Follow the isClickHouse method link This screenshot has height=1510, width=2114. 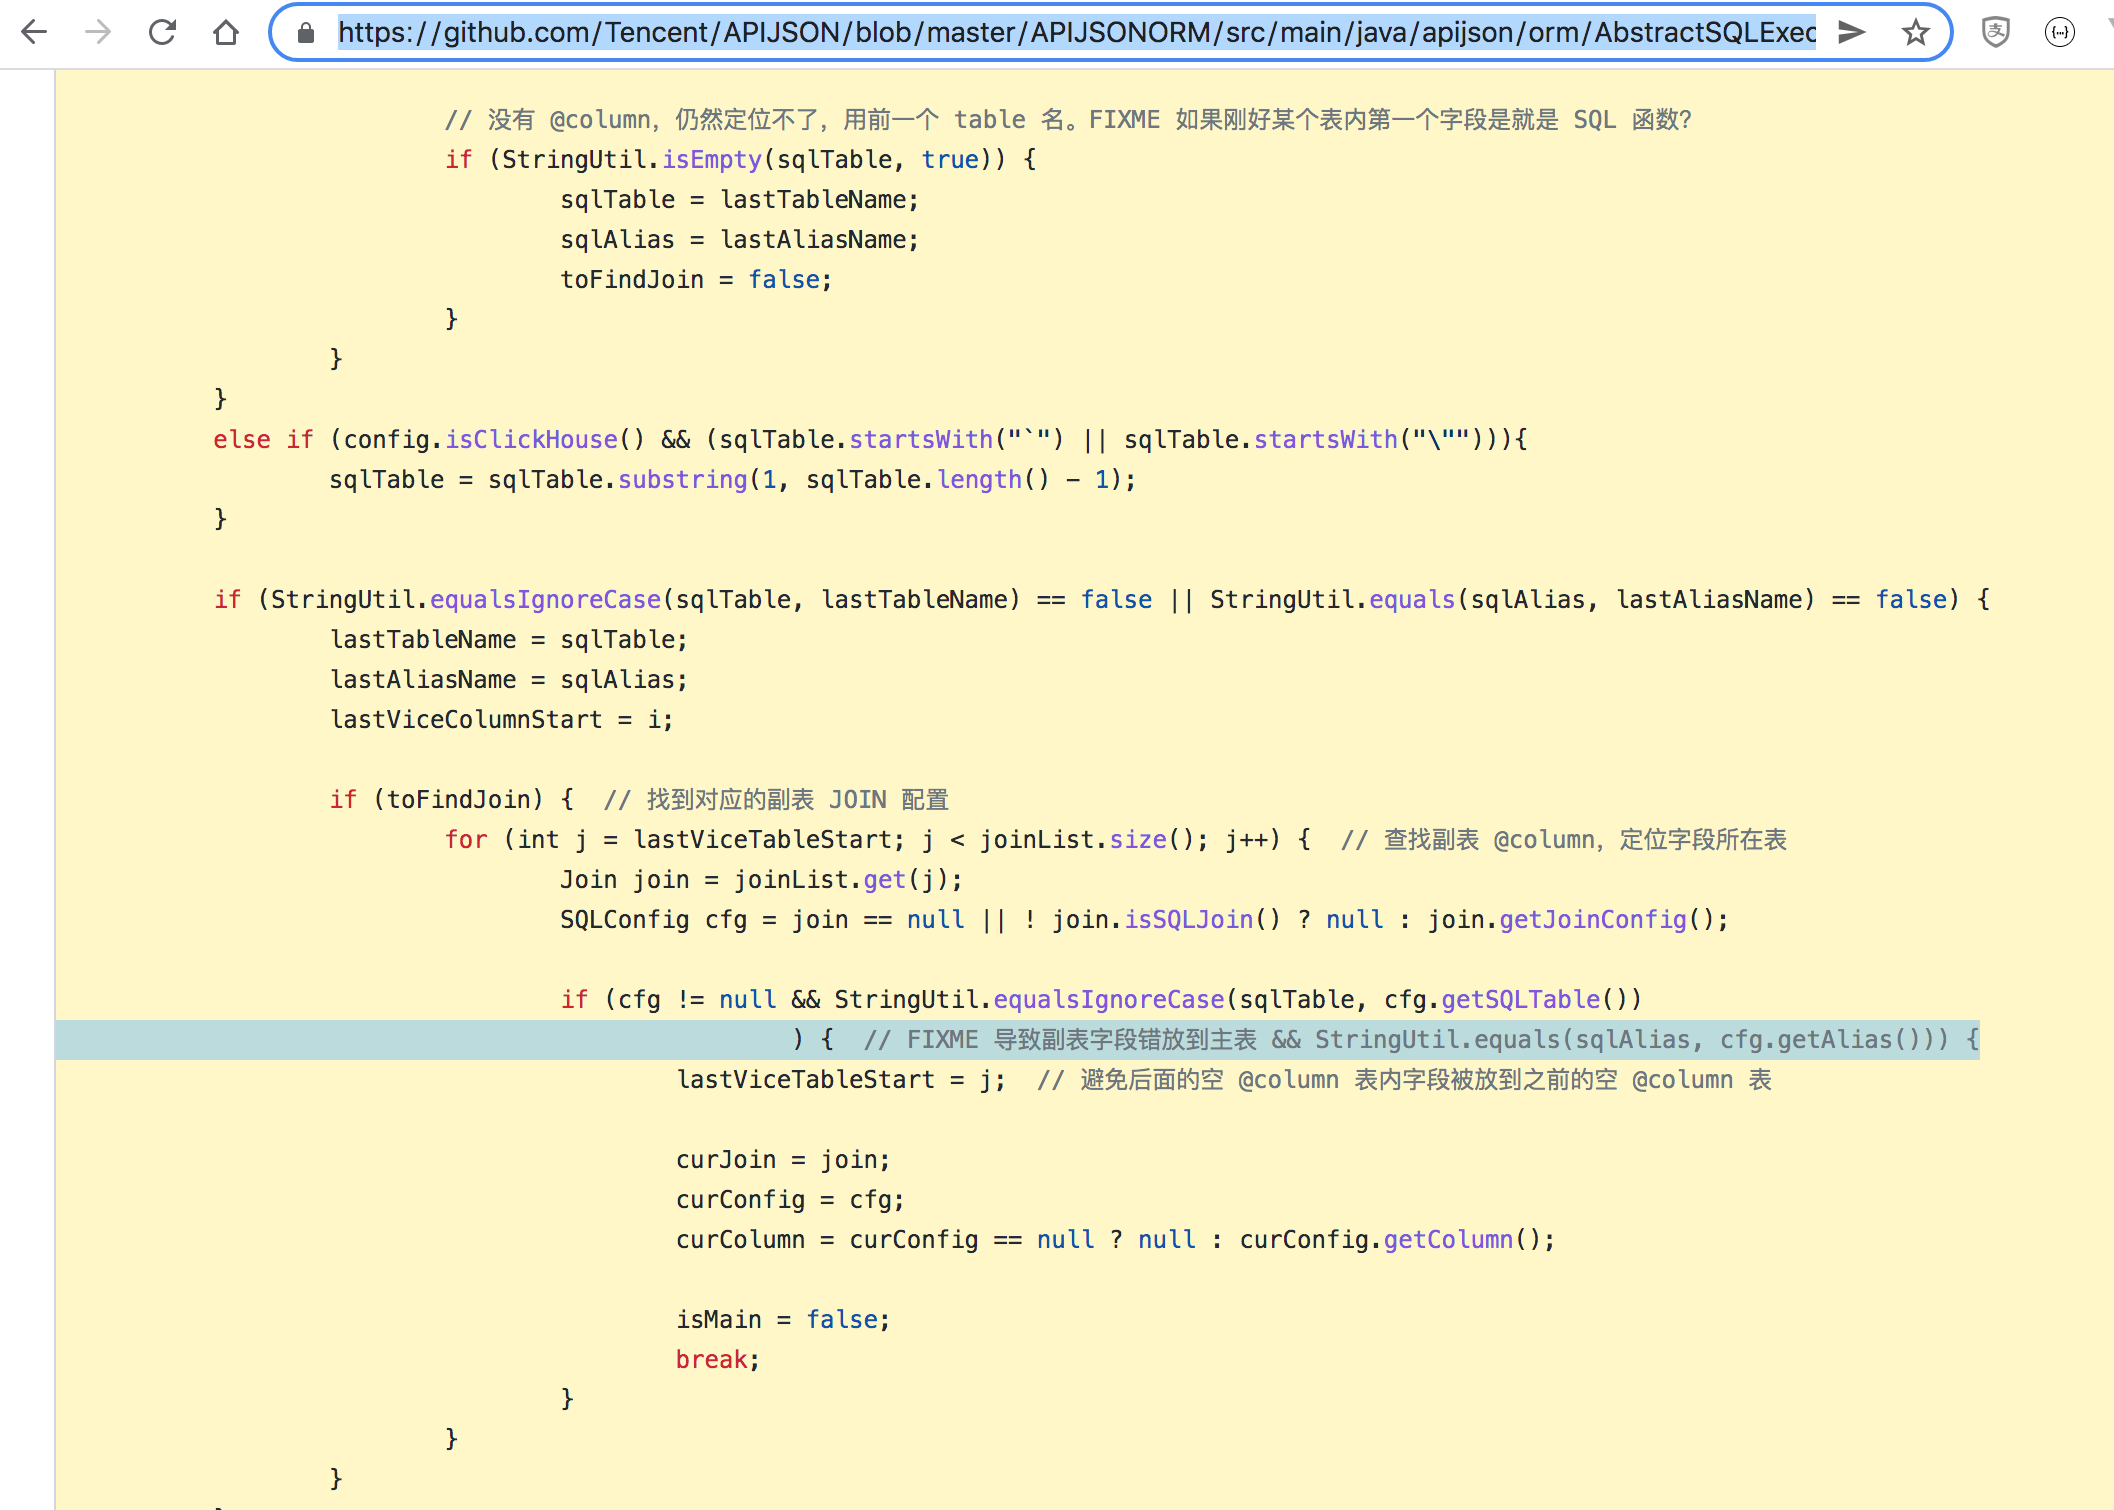pos(530,439)
